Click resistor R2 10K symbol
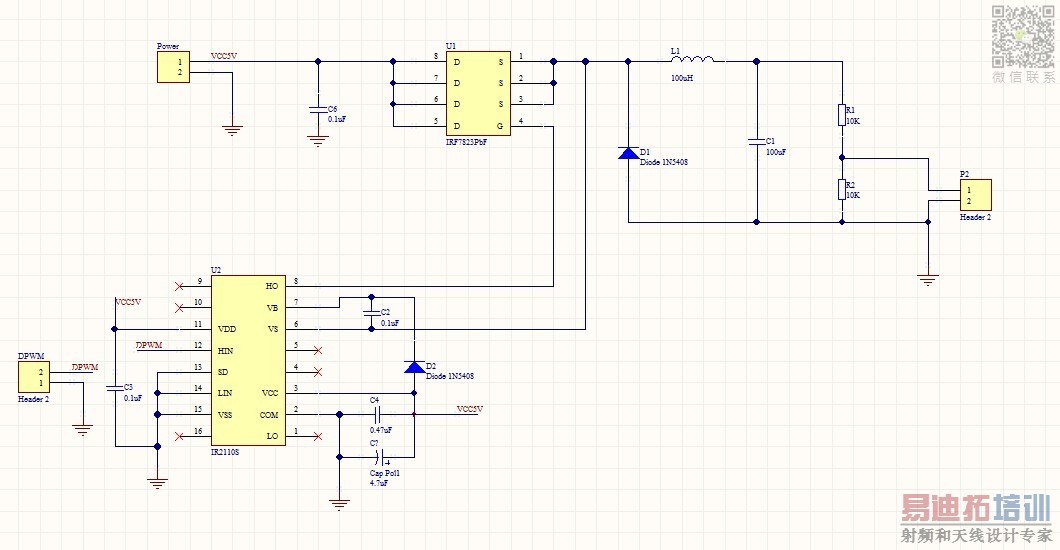1060x550 pixels. [842, 189]
